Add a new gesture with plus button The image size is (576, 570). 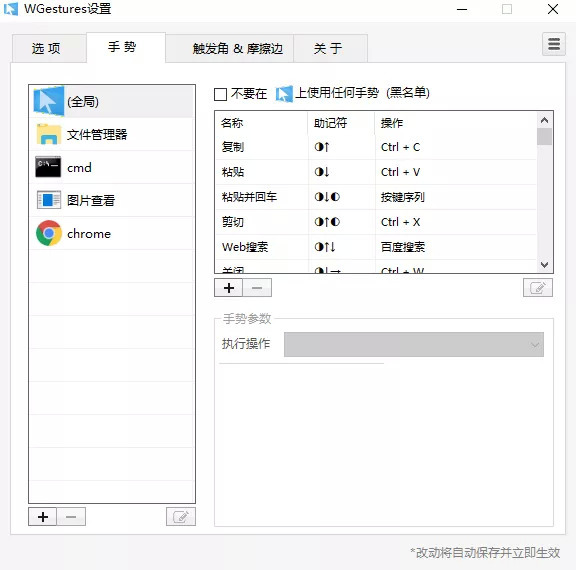[x=228, y=288]
